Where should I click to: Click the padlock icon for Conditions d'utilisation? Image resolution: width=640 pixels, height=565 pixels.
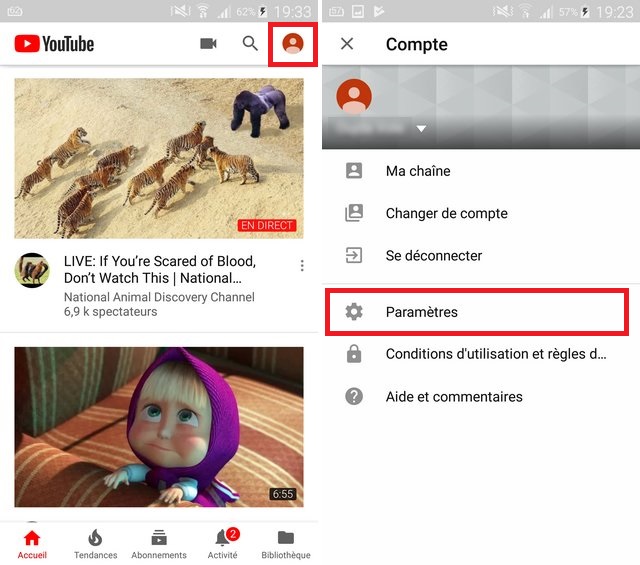coord(354,354)
